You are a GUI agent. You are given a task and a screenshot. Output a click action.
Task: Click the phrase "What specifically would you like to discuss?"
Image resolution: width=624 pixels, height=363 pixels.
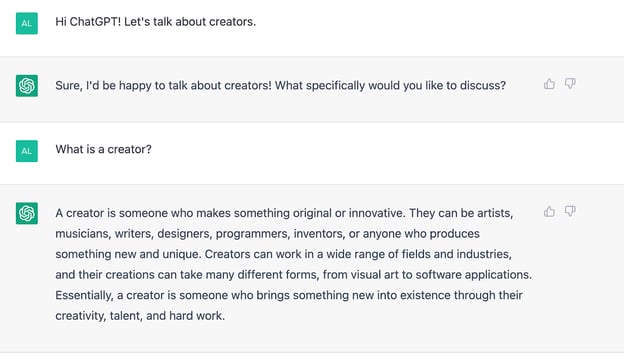click(x=390, y=86)
